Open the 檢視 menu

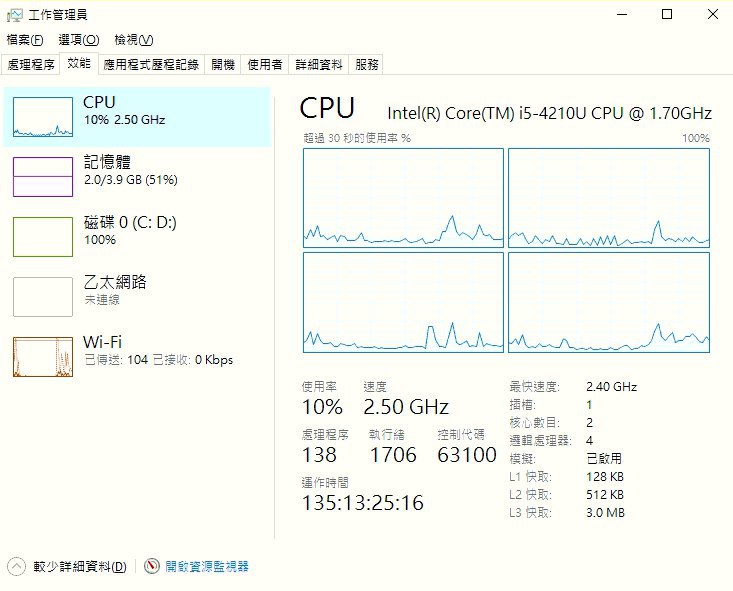tap(133, 40)
